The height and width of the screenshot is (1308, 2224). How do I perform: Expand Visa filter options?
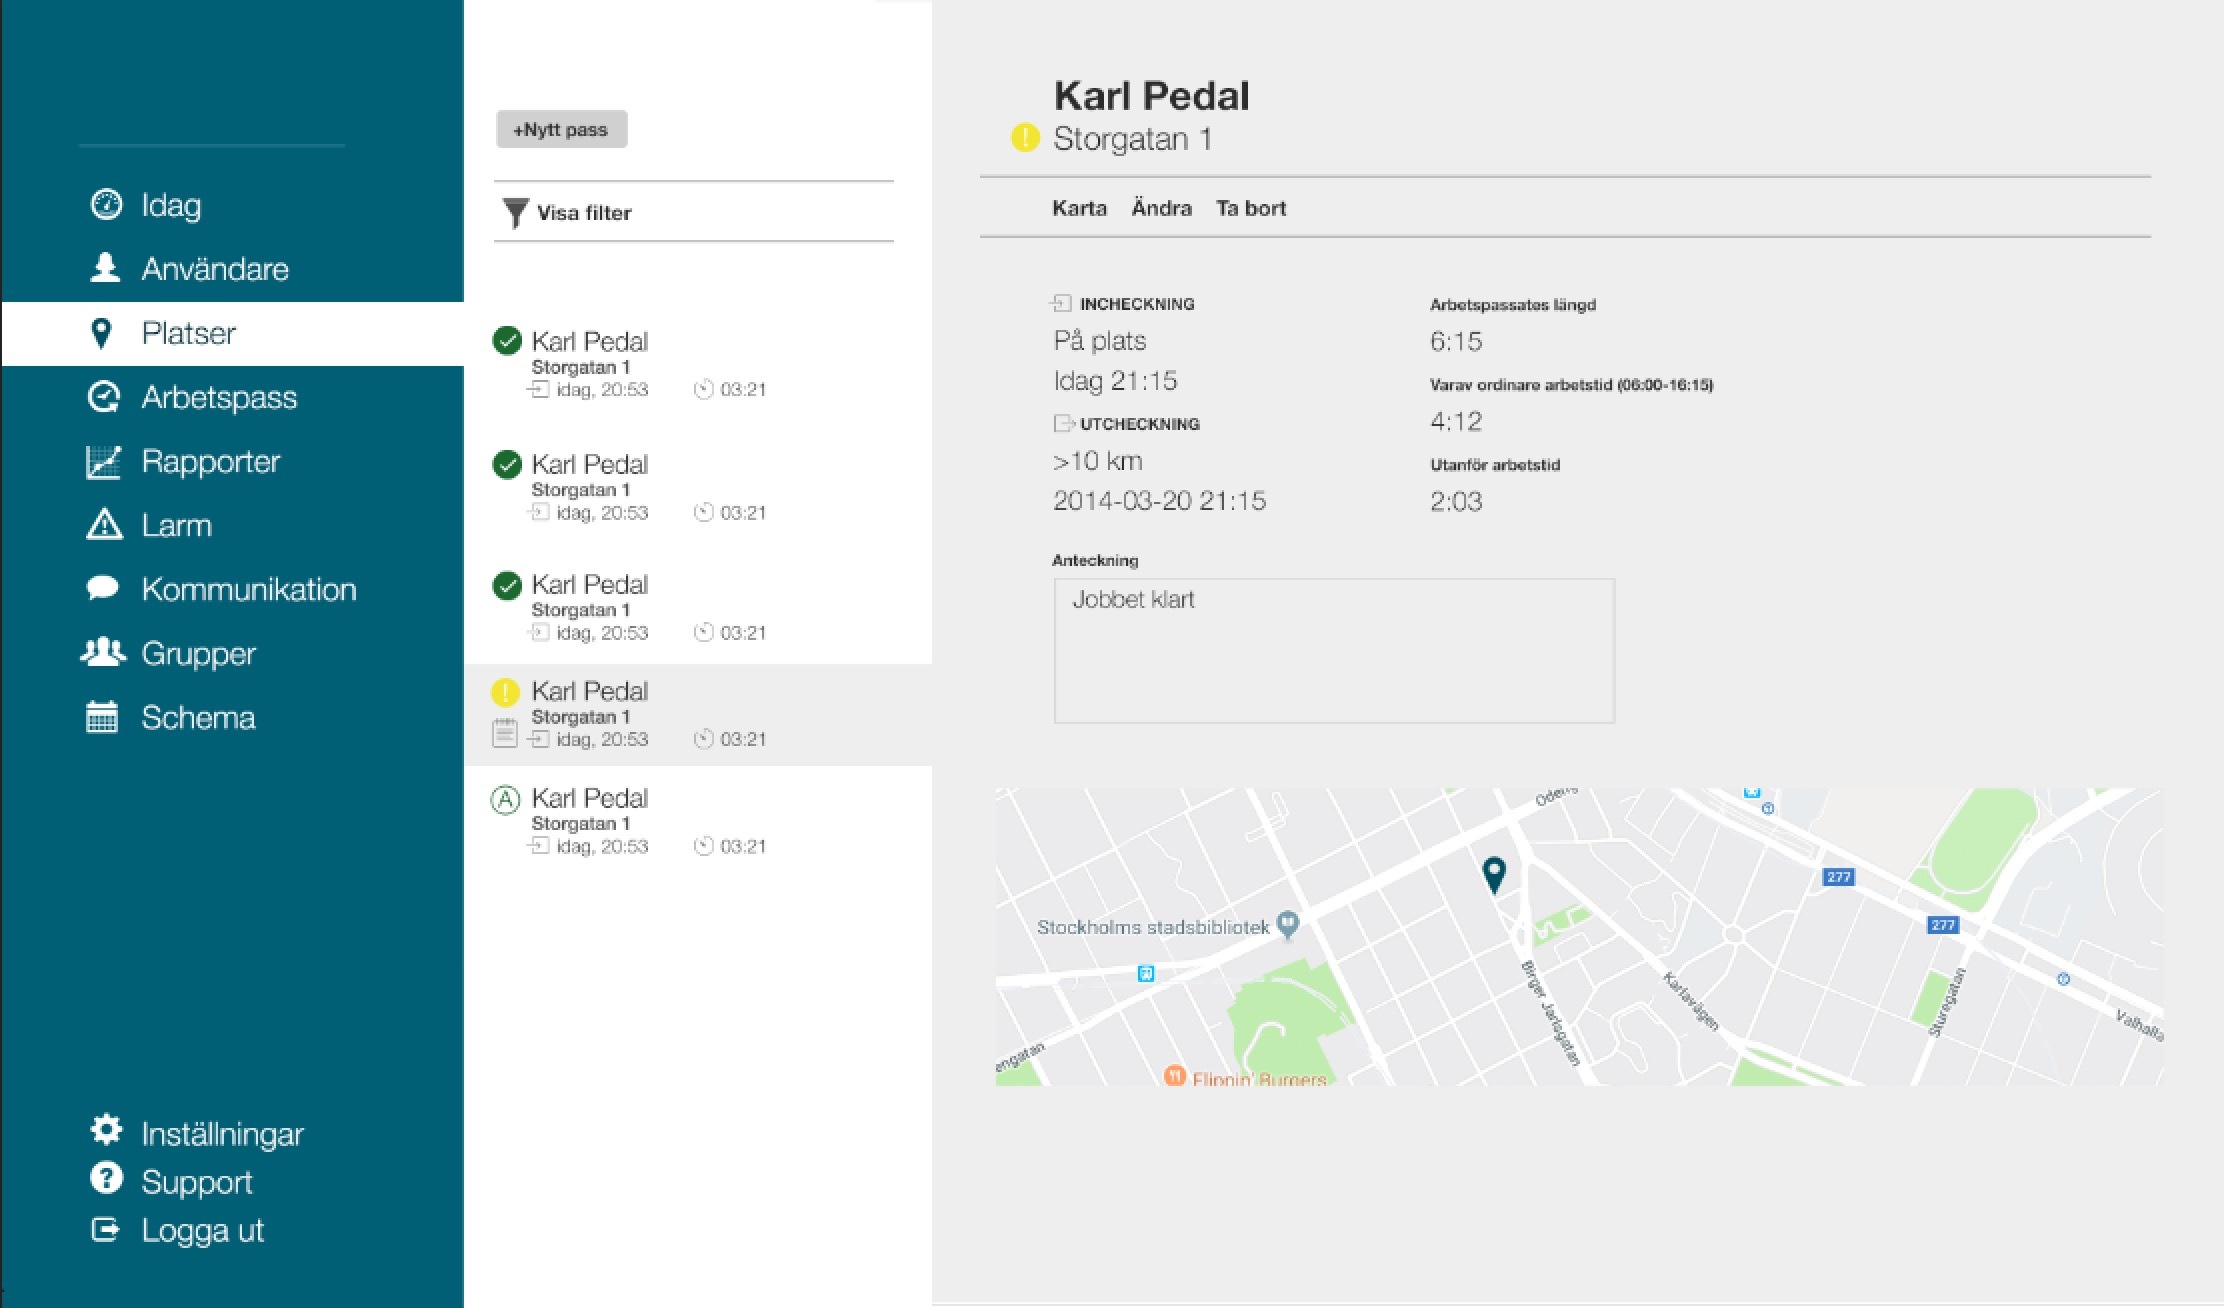[x=568, y=212]
